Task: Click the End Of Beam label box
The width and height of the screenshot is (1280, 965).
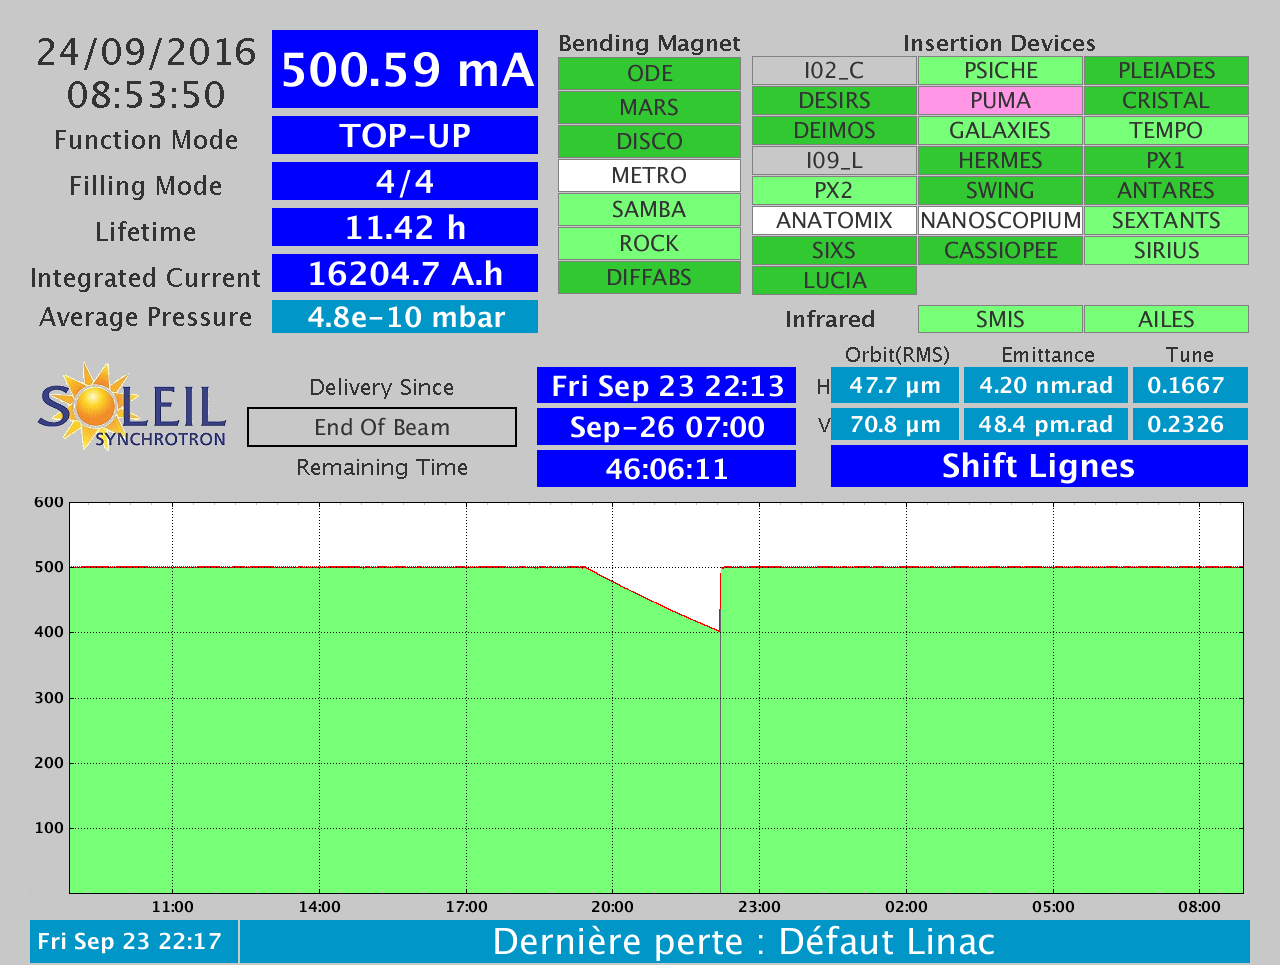Action: pos(382,427)
